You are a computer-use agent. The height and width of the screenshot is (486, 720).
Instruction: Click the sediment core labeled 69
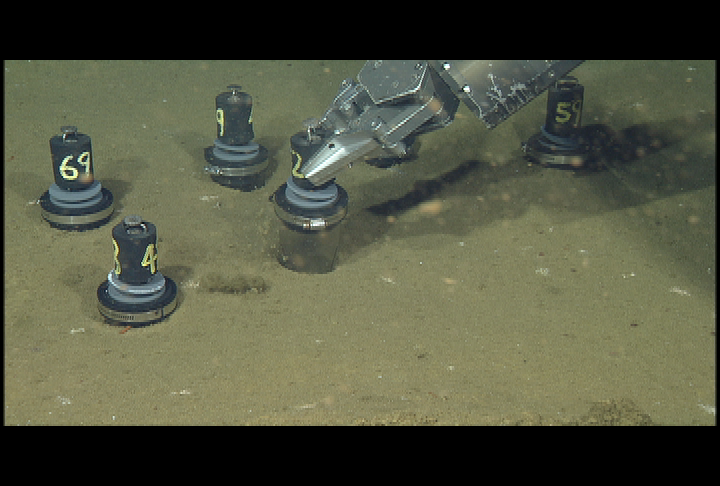click(76, 178)
